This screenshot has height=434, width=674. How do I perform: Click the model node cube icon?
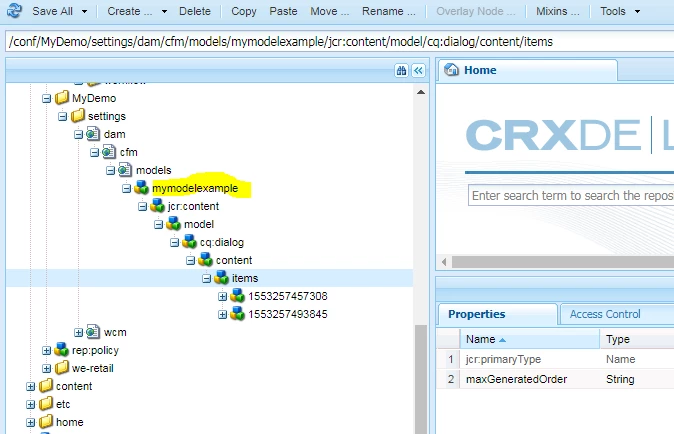174,224
